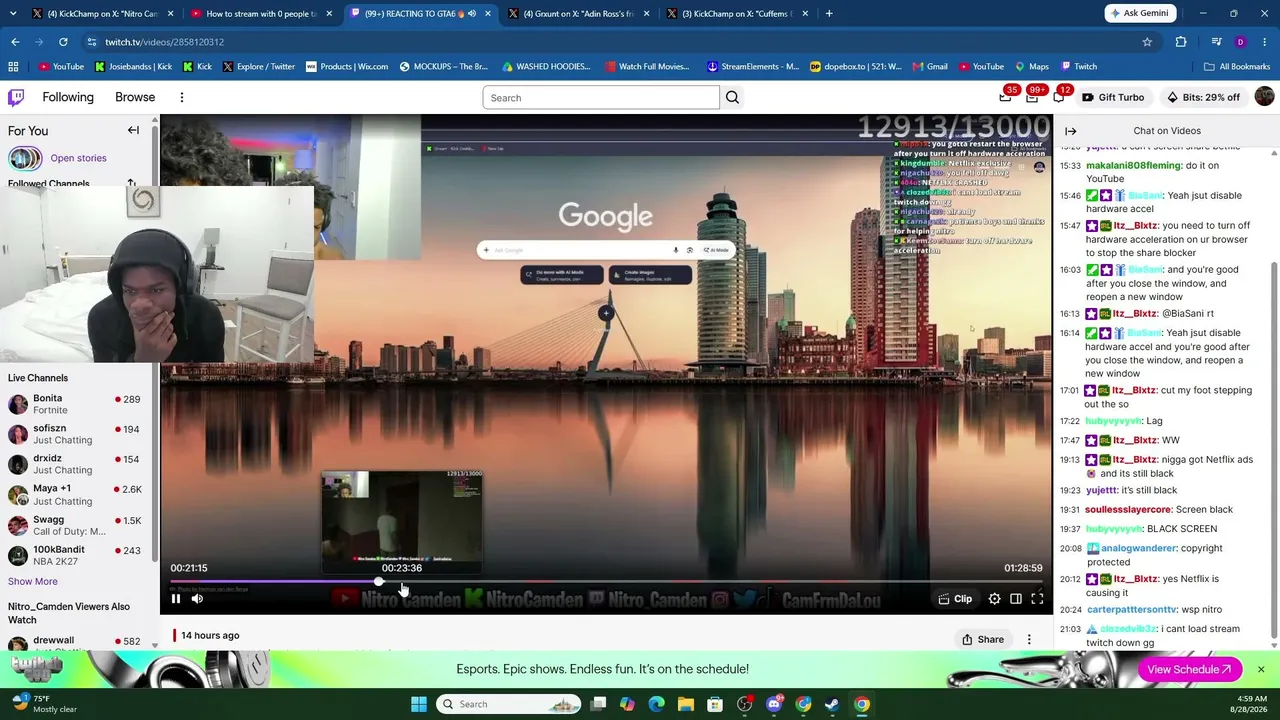Screen dimensions: 1280x720
Task: Open File Explorer from the taskbar
Action: pos(686,704)
